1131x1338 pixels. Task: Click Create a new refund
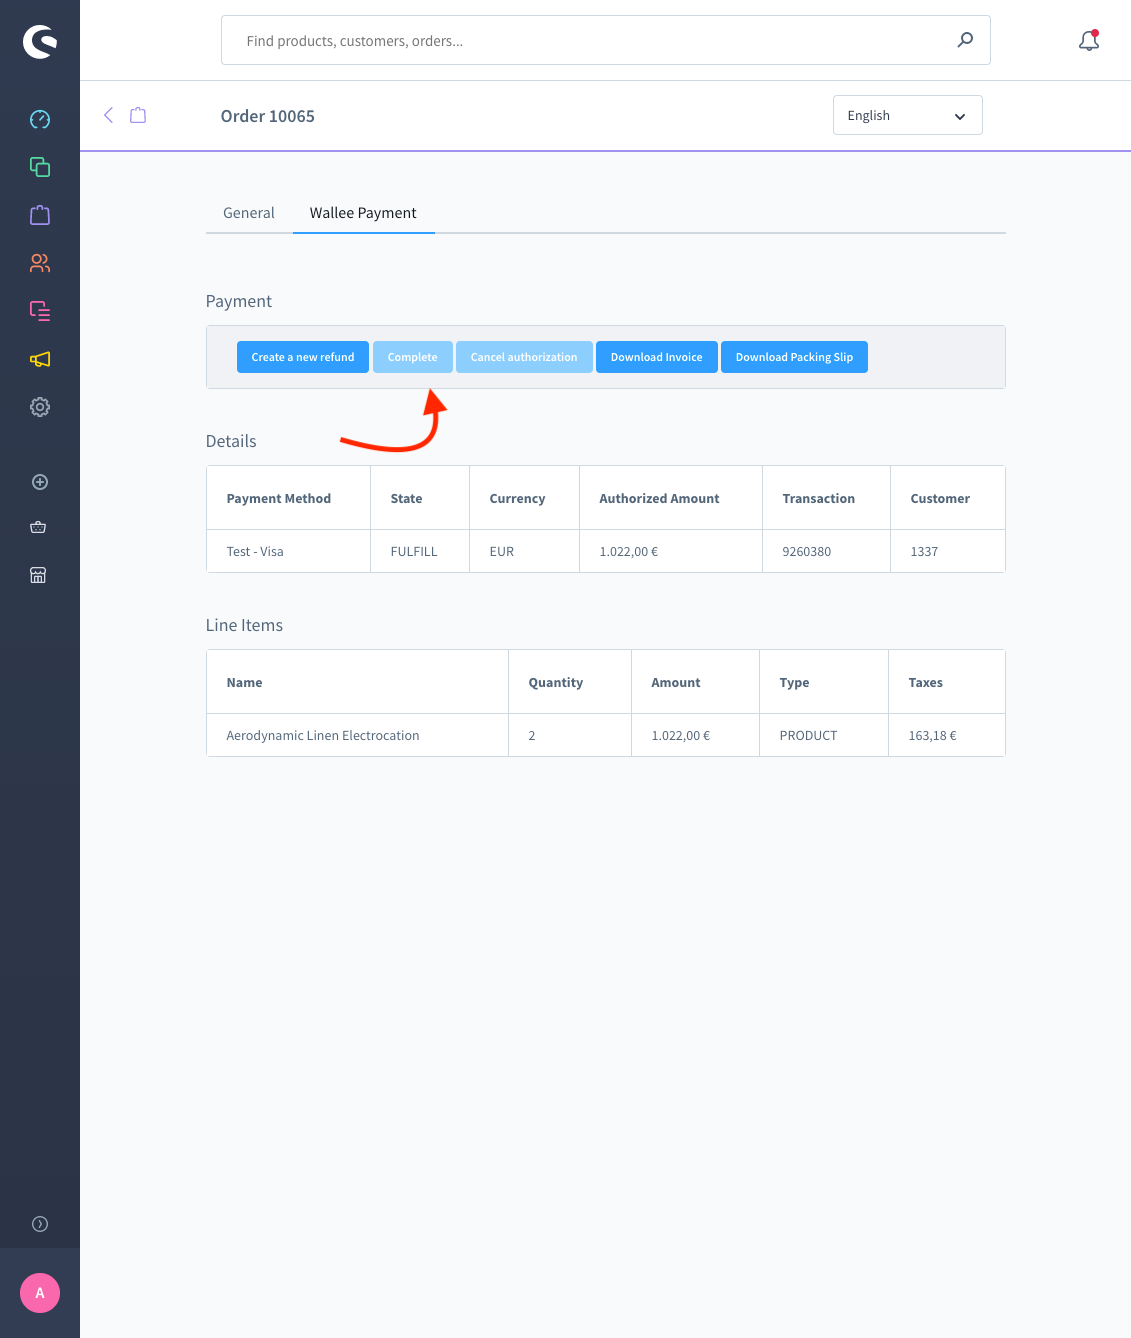click(x=302, y=357)
